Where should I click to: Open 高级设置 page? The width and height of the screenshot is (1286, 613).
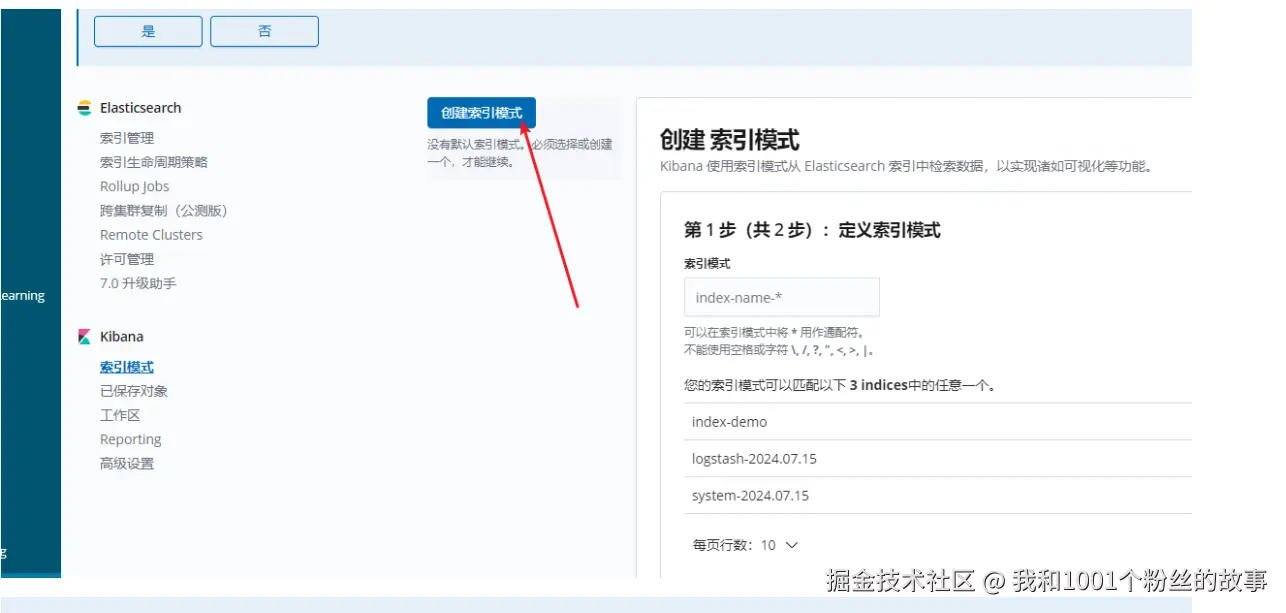[x=127, y=464]
